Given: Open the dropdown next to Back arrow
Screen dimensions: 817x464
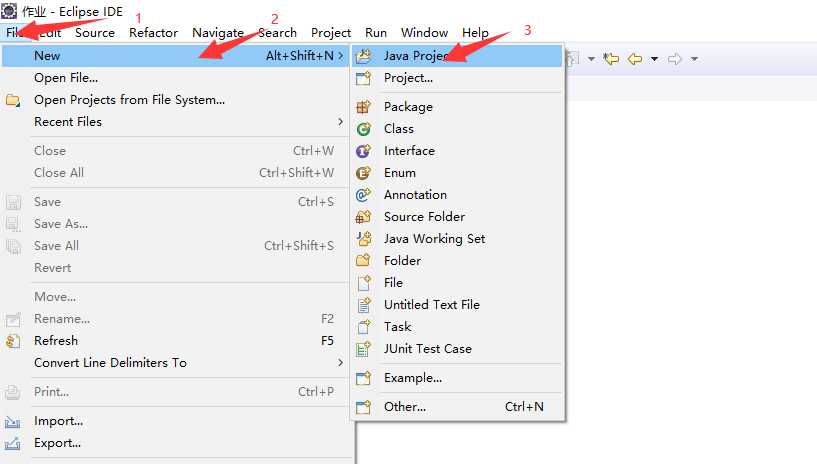Looking at the screenshot, I should click(654, 59).
